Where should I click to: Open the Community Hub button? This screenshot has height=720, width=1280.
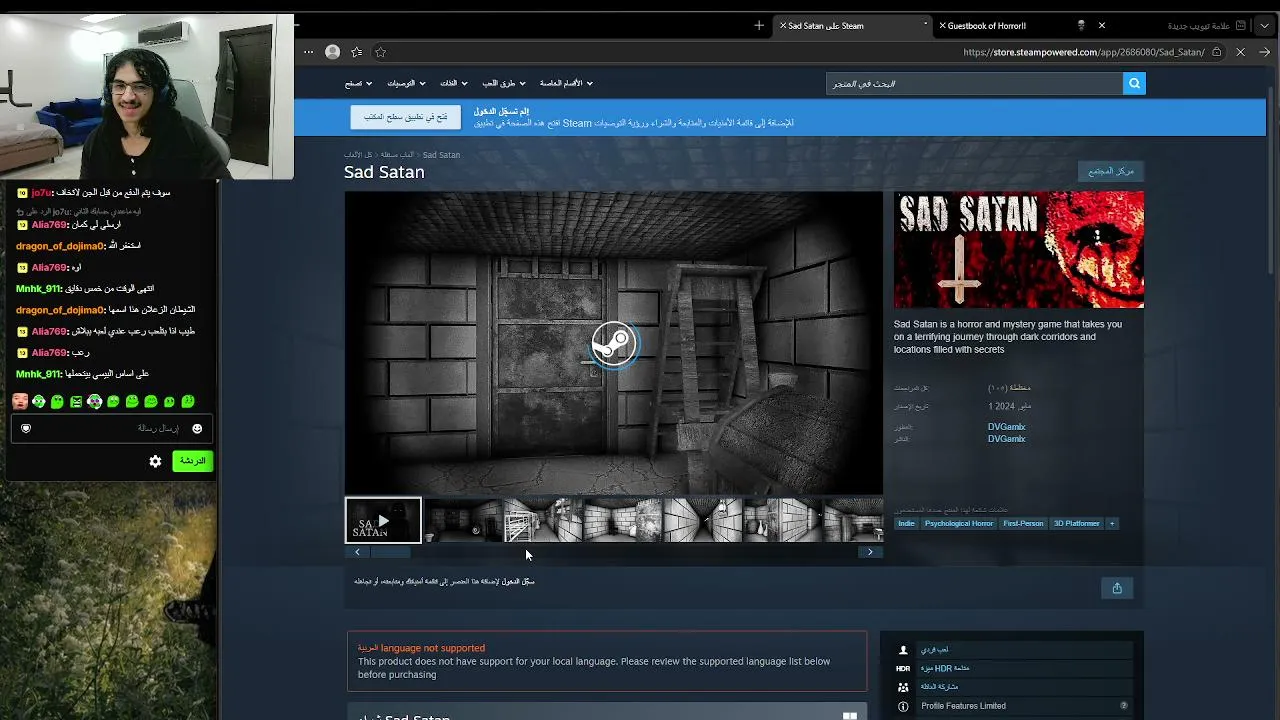(1111, 171)
